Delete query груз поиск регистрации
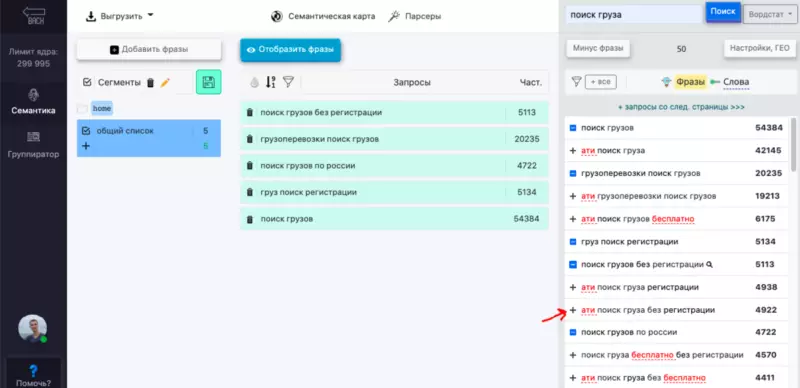The image size is (800, 388). (249, 192)
